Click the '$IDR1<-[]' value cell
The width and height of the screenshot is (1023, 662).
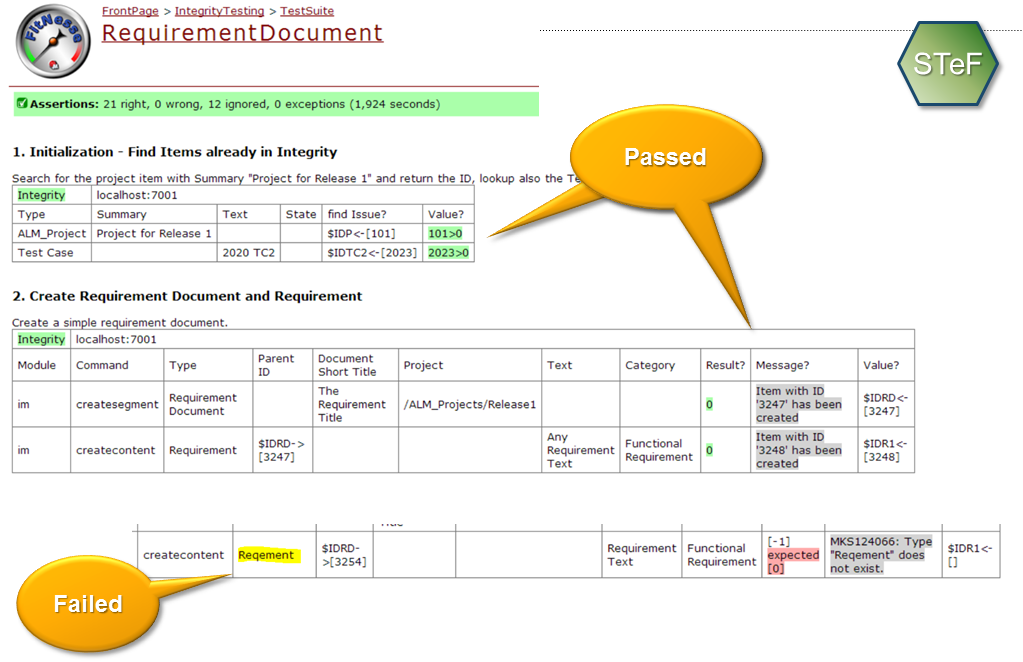[x=971, y=555]
